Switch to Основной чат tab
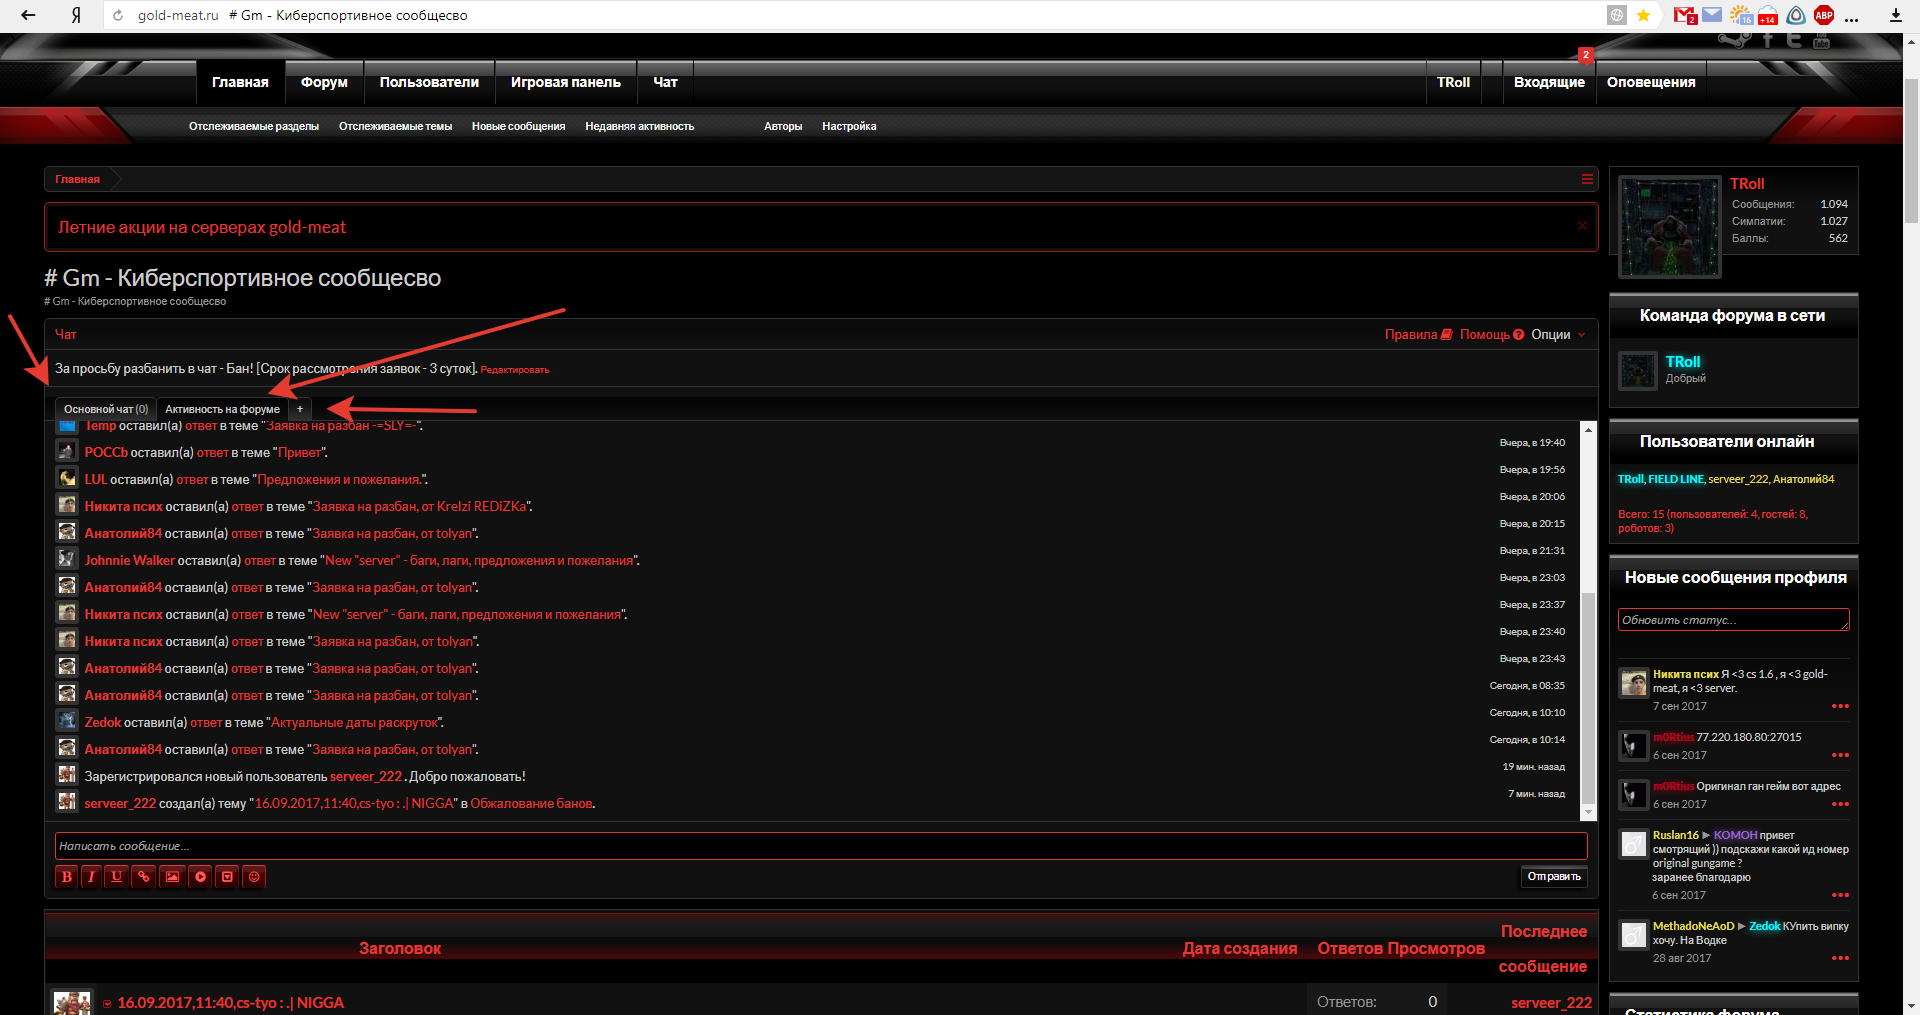The width and height of the screenshot is (1920, 1015). (105, 409)
